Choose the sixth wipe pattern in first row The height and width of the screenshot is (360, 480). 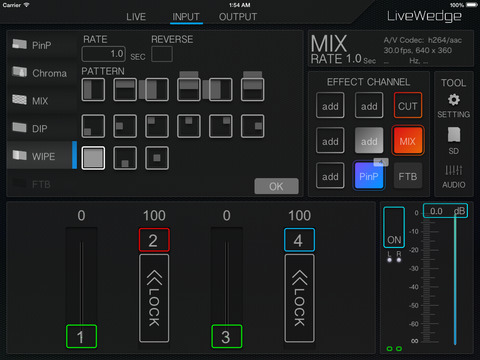point(252,90)
